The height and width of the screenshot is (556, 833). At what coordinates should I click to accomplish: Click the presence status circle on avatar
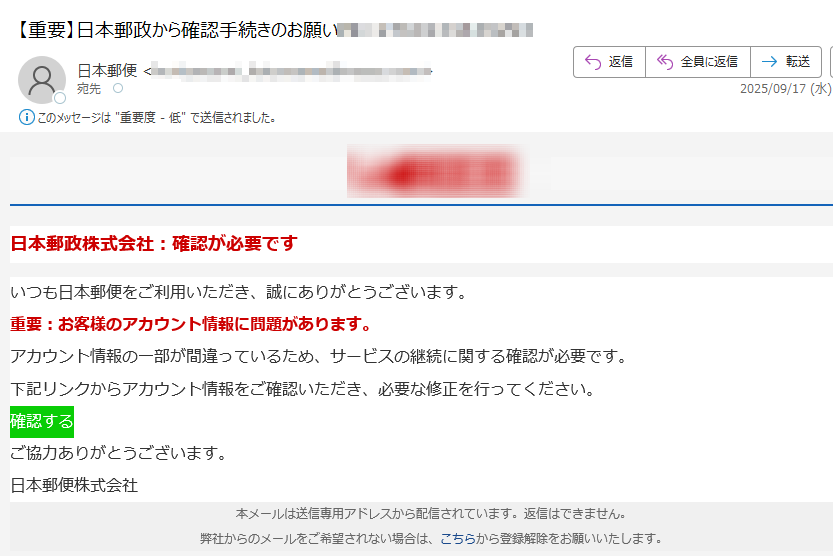click(x=60, y=98)
